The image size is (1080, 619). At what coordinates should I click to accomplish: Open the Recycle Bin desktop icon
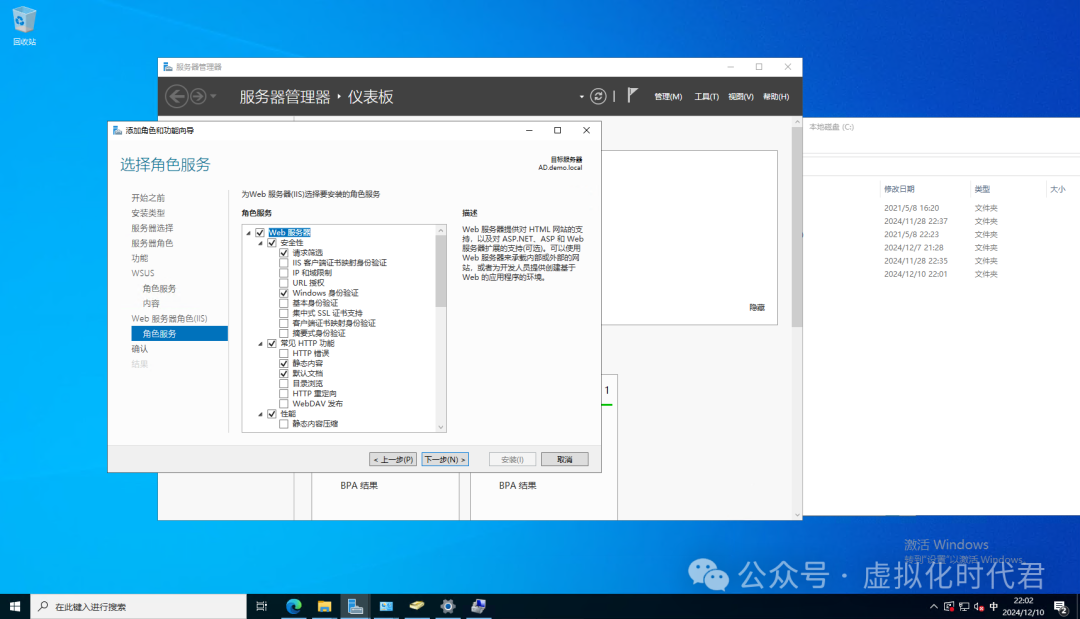(x=24, y=26)
